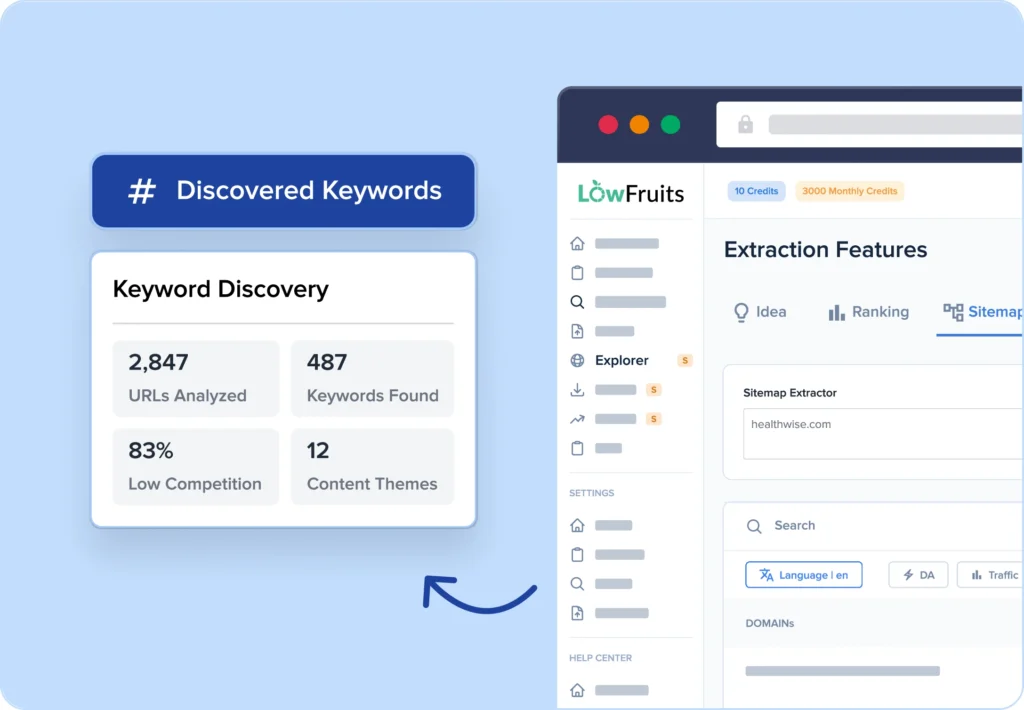Click the LowFruits logo
The height and width of the screenshot is (710, 1024).
click(630, 191)
